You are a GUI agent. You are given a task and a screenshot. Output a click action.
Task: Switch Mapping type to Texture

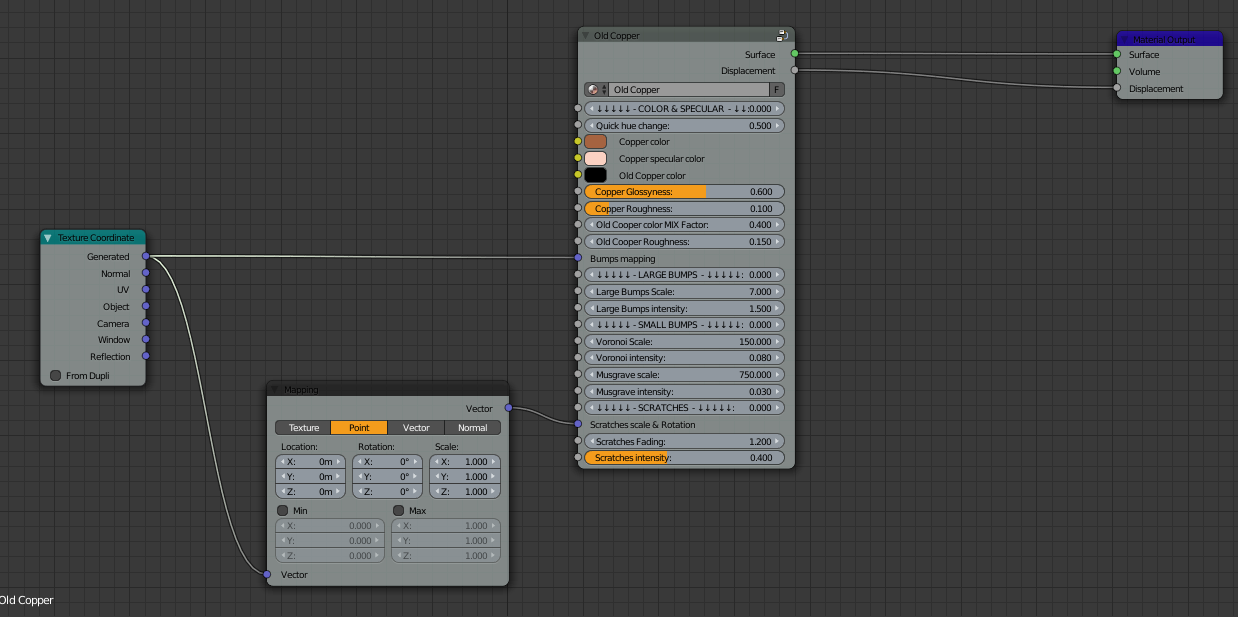304,428
